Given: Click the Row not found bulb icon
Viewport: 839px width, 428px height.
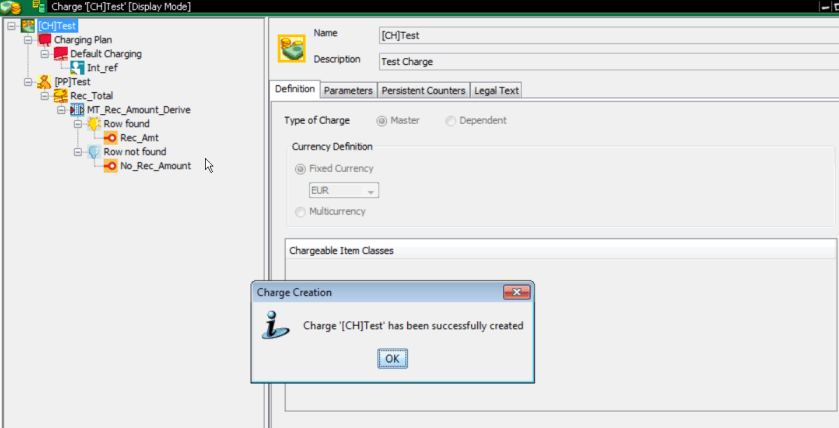Looking at the screenshot, I should pos(94,152).
